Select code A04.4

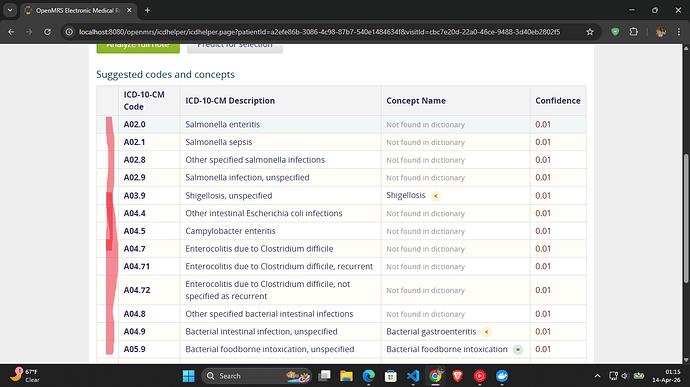pyautogui.click(x=134, y=213)
